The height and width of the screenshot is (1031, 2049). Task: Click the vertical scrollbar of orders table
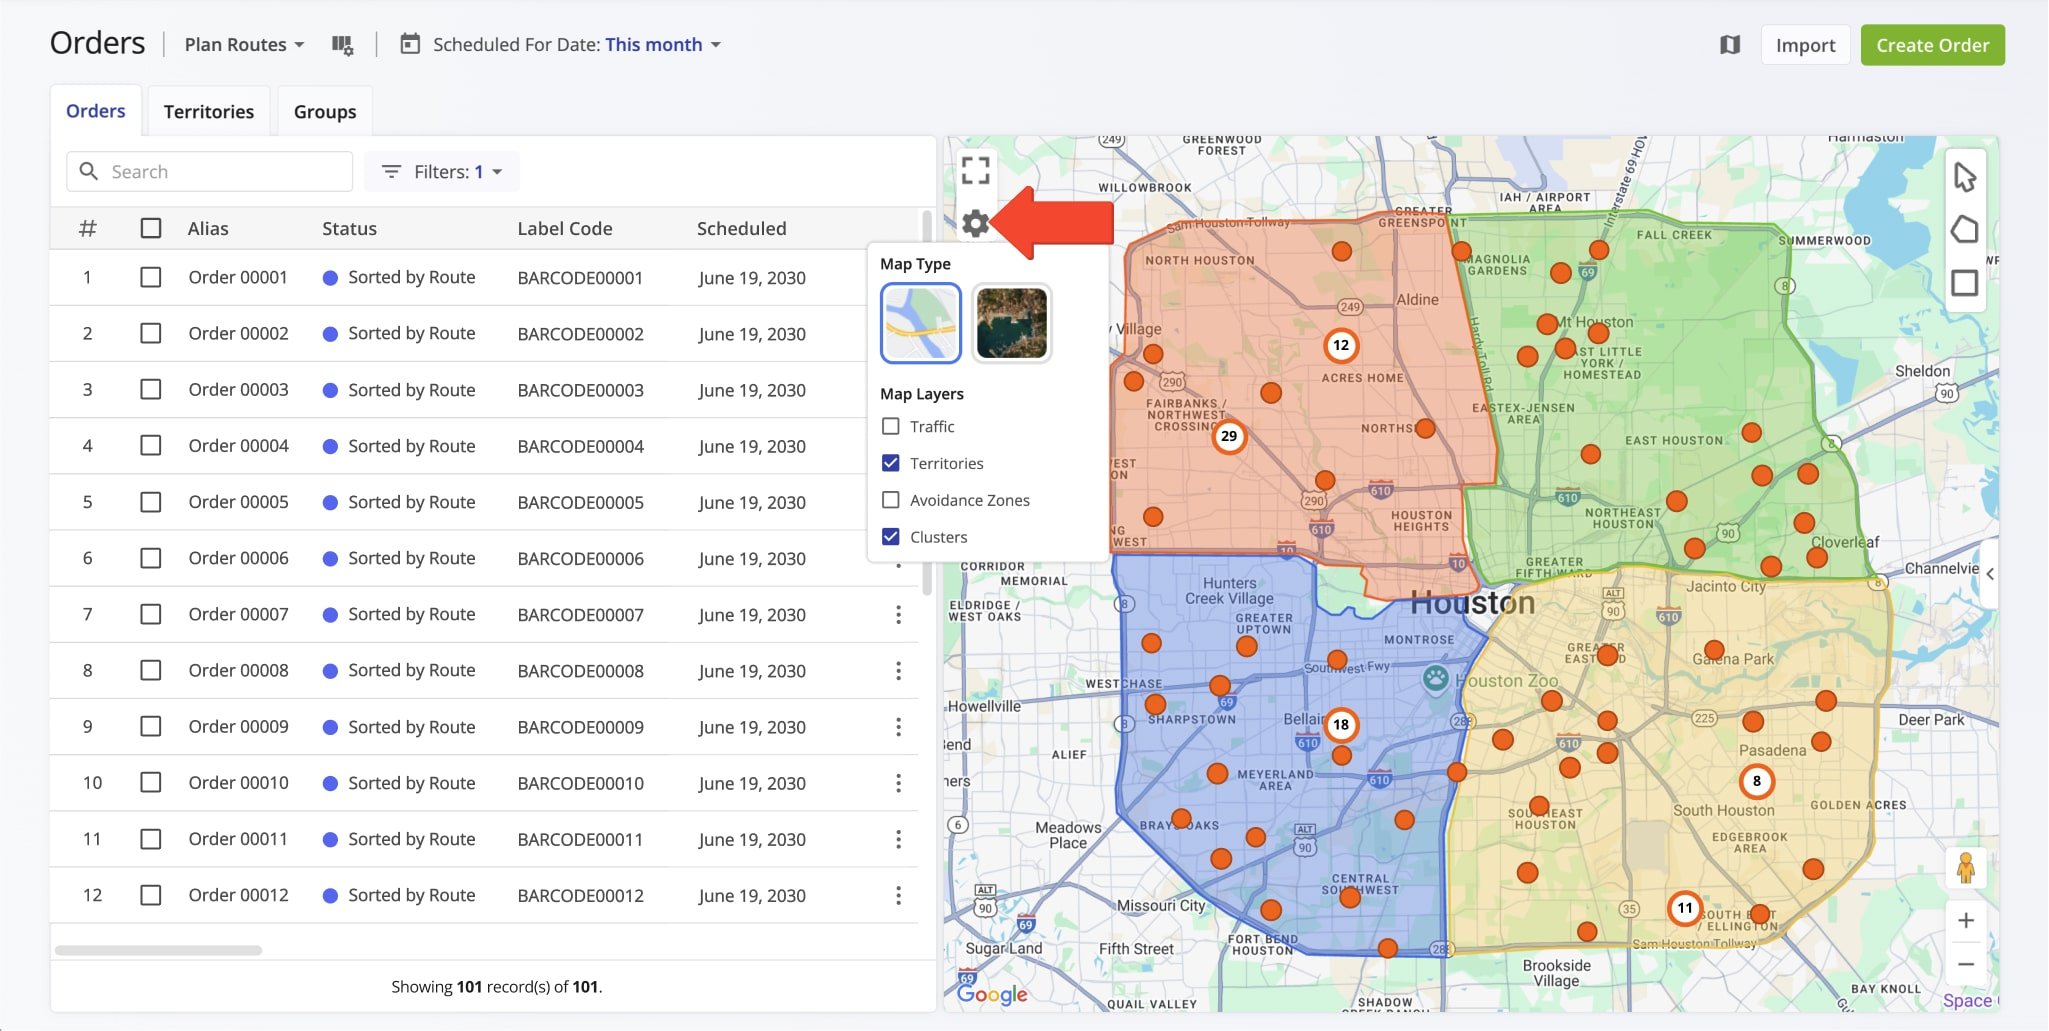(927, 400)
